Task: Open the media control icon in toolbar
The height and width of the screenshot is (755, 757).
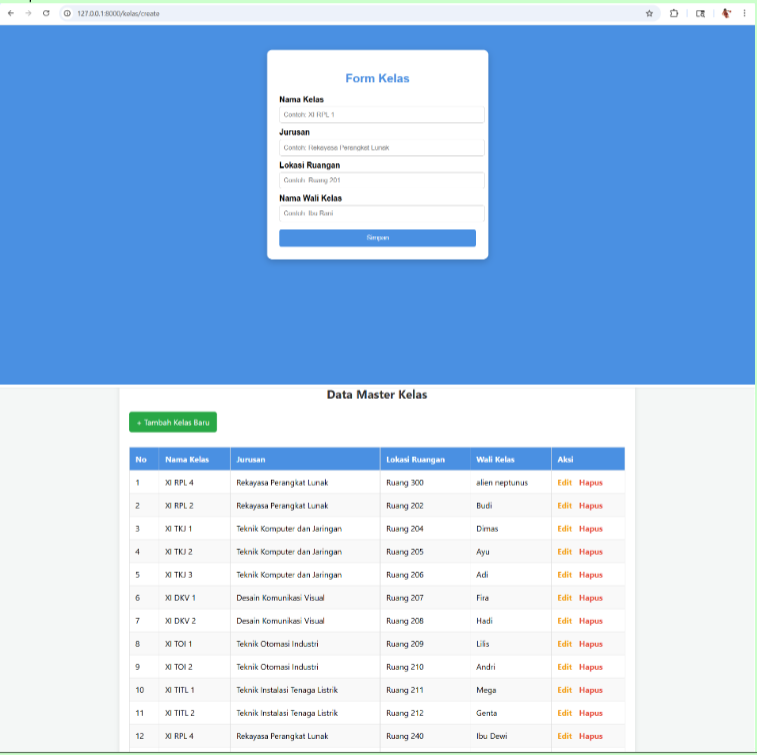Action: pyautogui.click(x=700, y=14)
